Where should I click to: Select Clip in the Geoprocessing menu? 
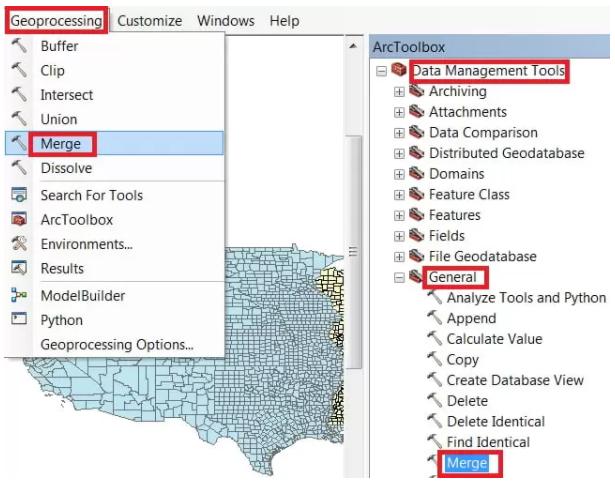tap(115, 70)
